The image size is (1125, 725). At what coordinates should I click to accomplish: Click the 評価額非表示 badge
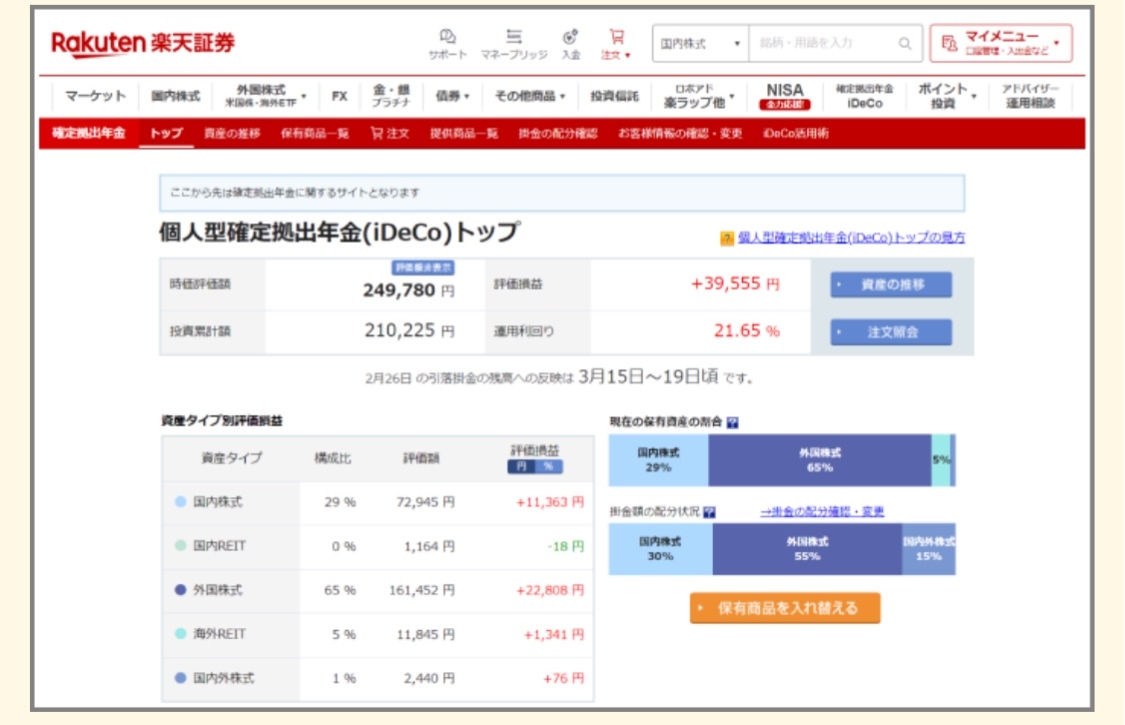pos(423,268)
